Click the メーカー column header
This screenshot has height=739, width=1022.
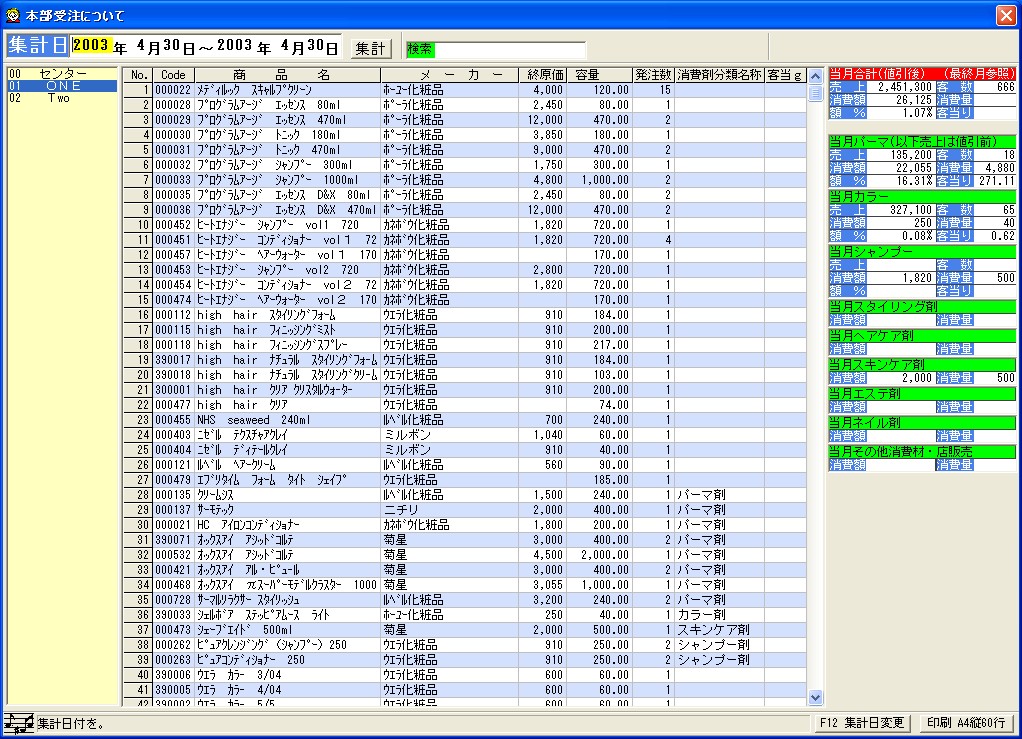pyautogui.click(x=450, y=75)
